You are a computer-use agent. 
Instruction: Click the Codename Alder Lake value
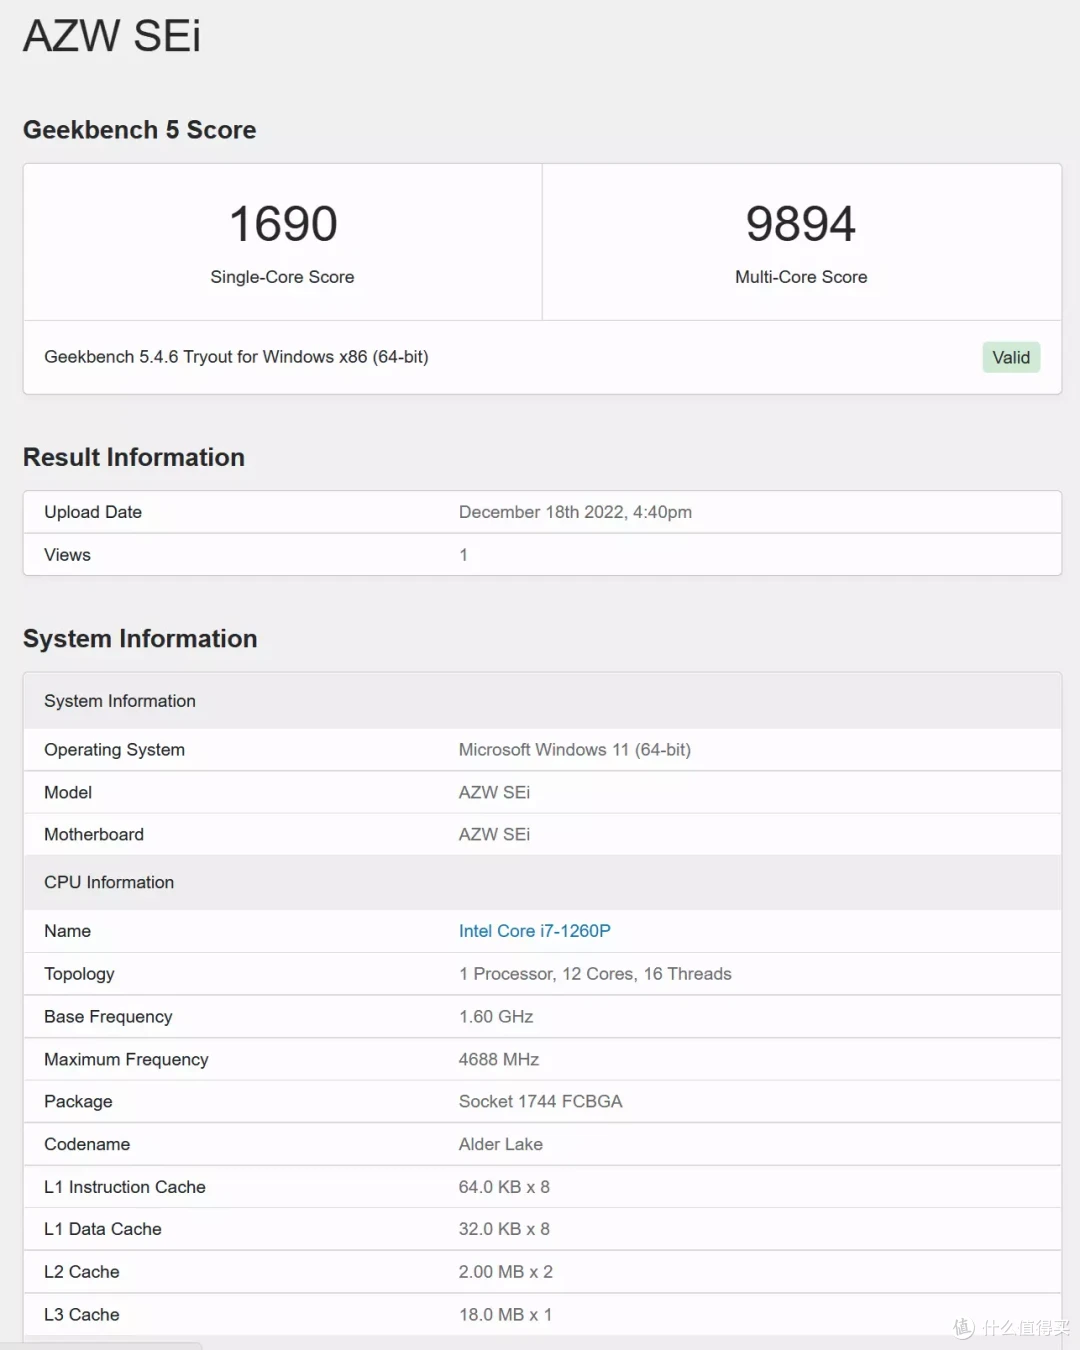[x=500, y=1144]
